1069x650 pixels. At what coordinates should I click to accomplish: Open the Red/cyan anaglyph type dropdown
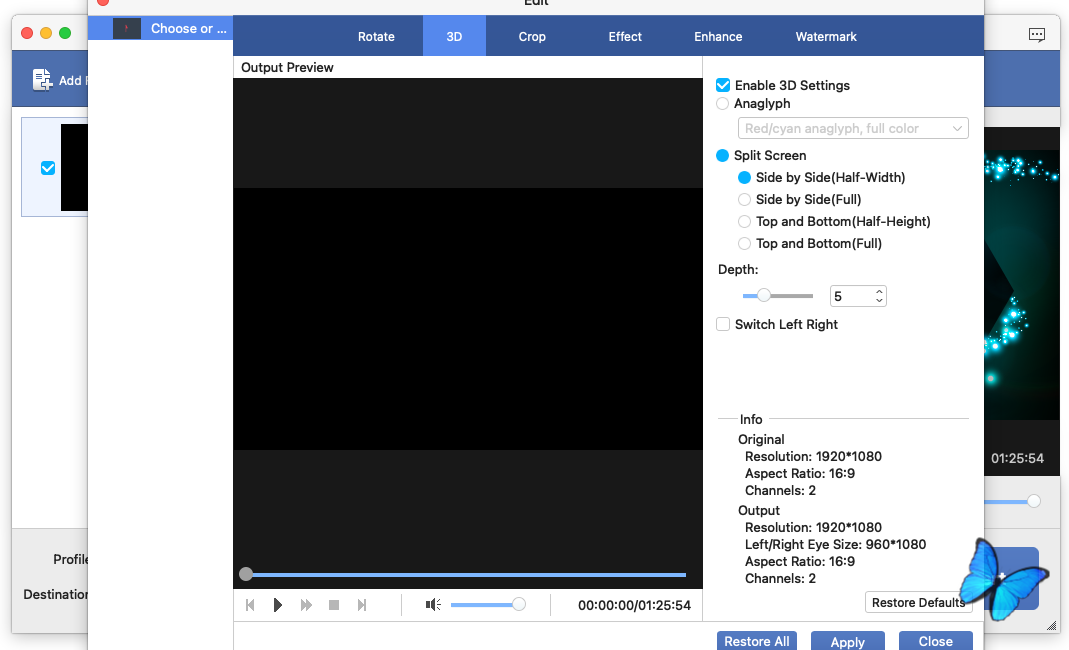tap(852, 128)
